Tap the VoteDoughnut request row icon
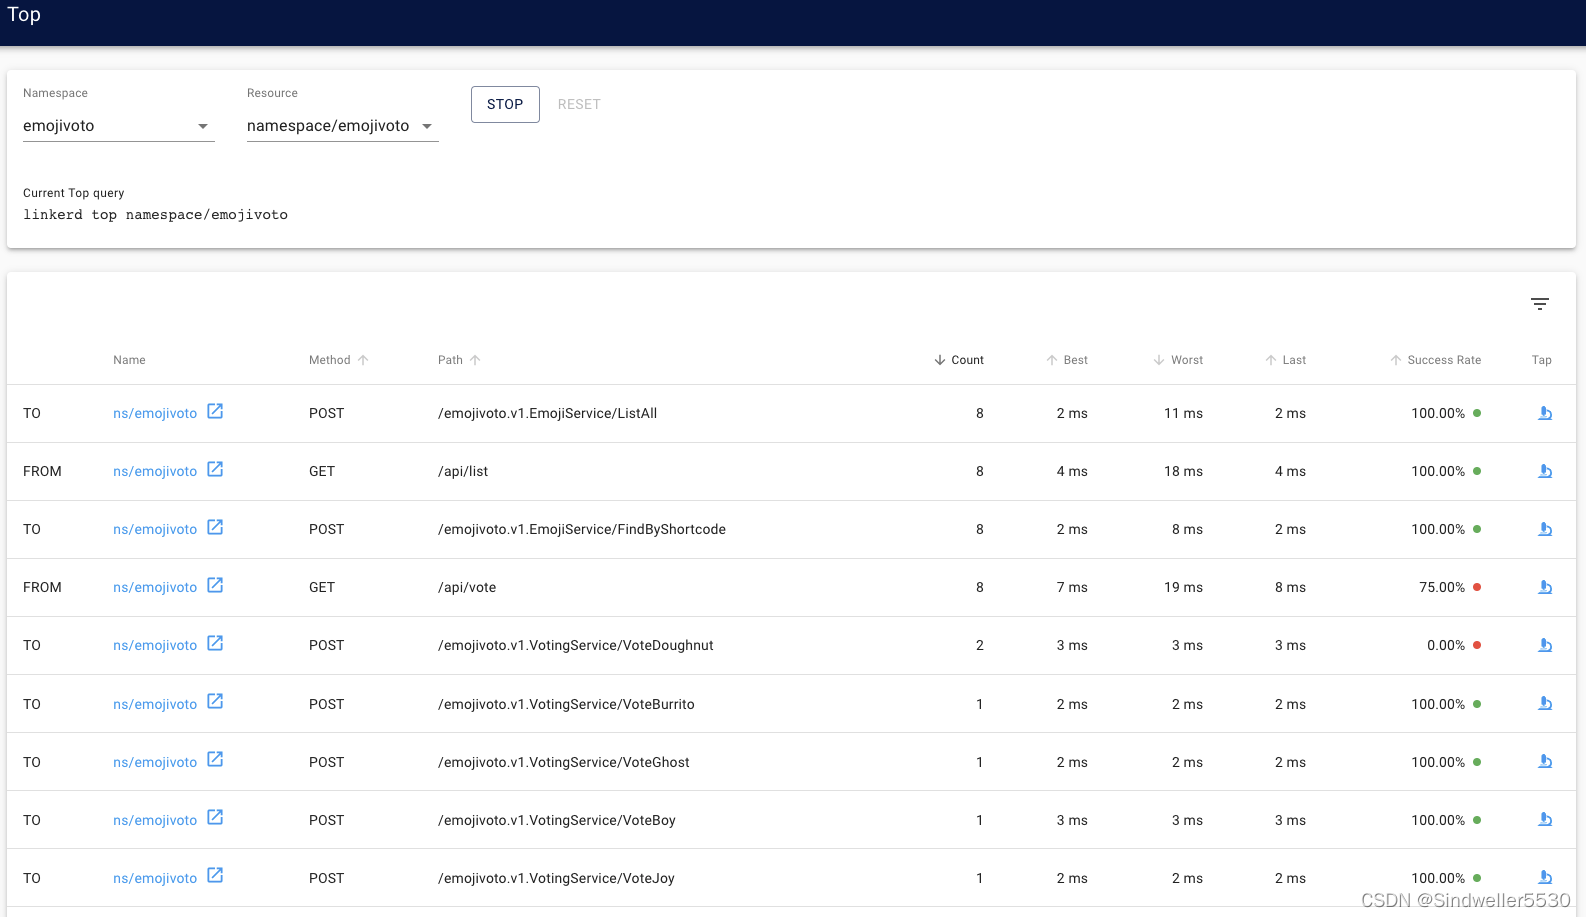 coord(1544,645)
